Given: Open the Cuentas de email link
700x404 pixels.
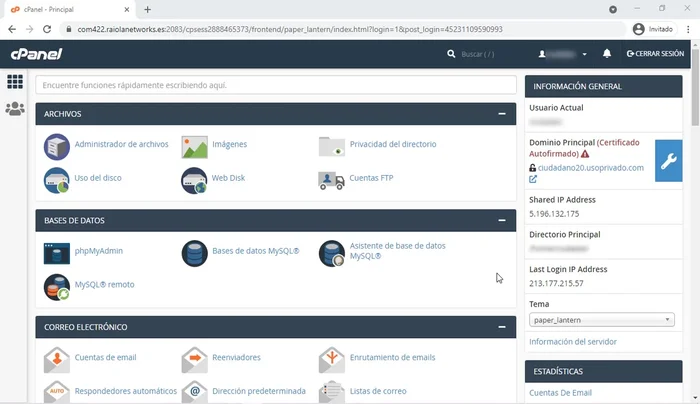Looking at the screenshot, I should tap(105, 357).
